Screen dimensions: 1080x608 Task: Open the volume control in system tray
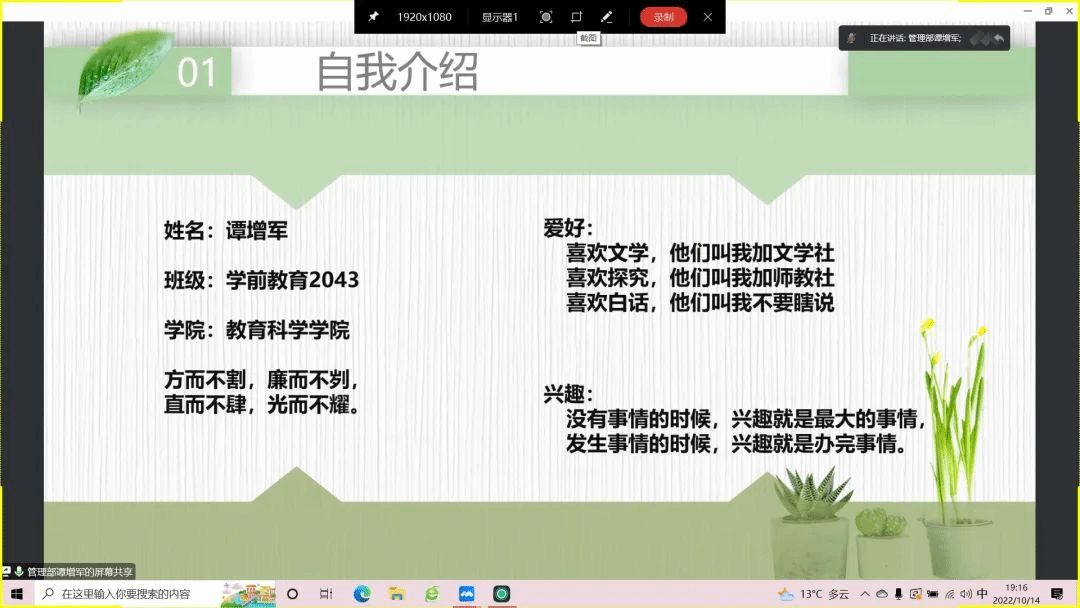(965, 594)
